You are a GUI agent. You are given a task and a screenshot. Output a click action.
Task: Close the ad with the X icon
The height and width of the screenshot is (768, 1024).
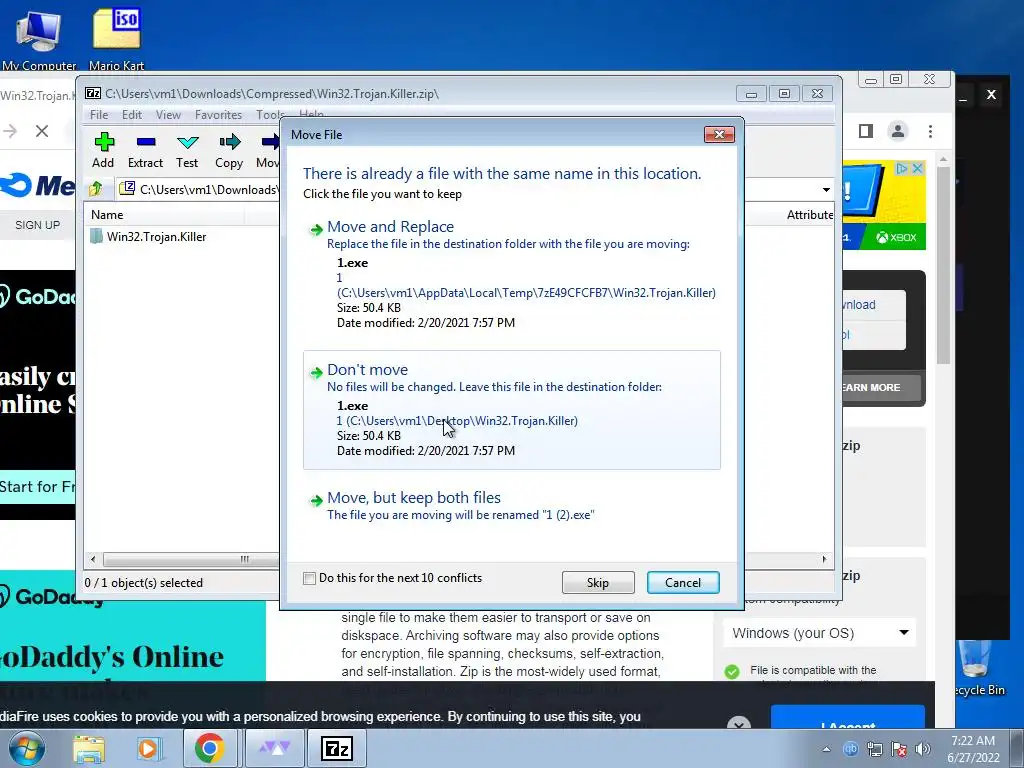[917, 168]
